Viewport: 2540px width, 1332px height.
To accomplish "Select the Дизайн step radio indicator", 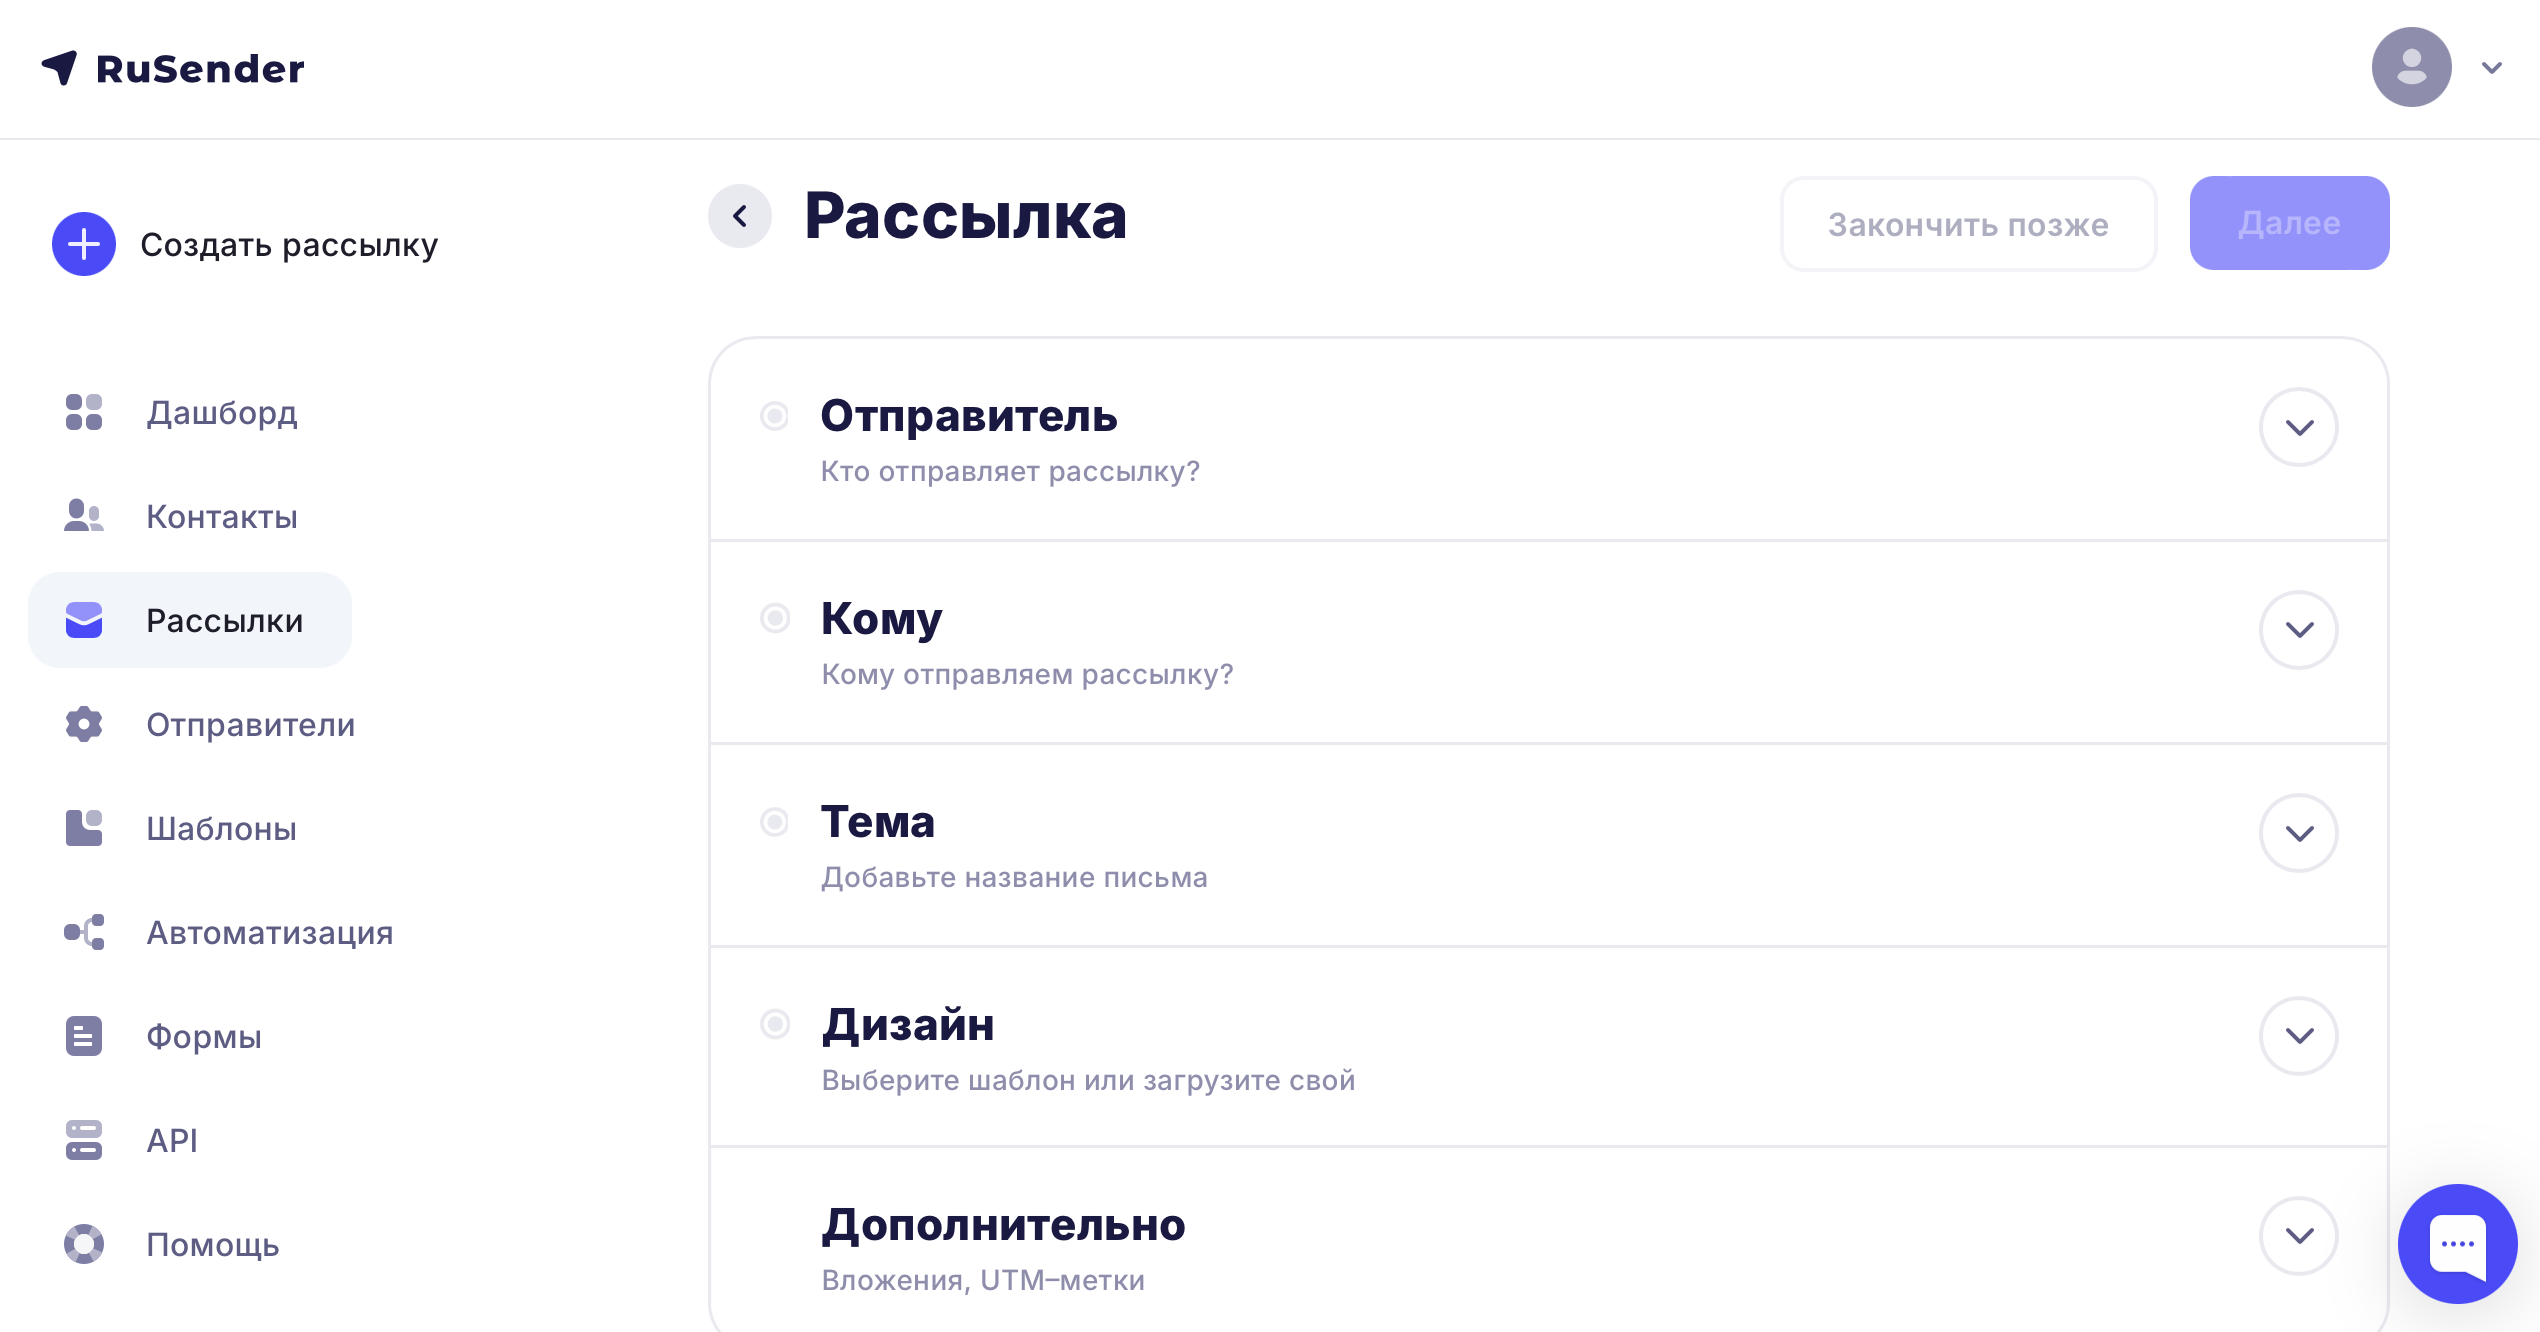I will pos(775,1024).
